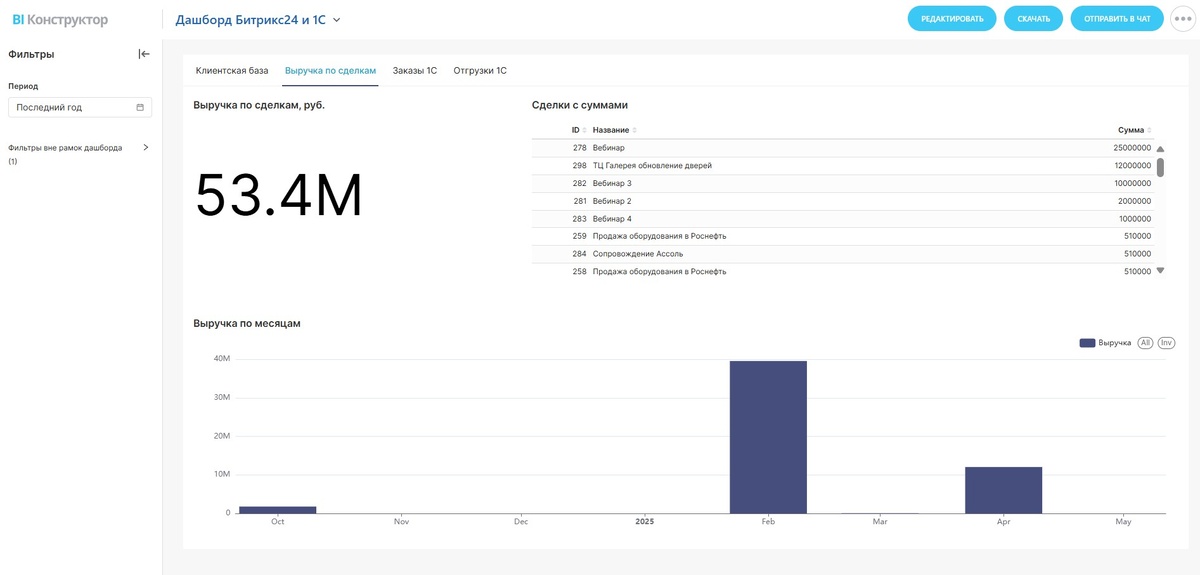The width and height of the screenshot is (1200, 575).
Task: Click the BI Конструктор logo
Action: 60,20
